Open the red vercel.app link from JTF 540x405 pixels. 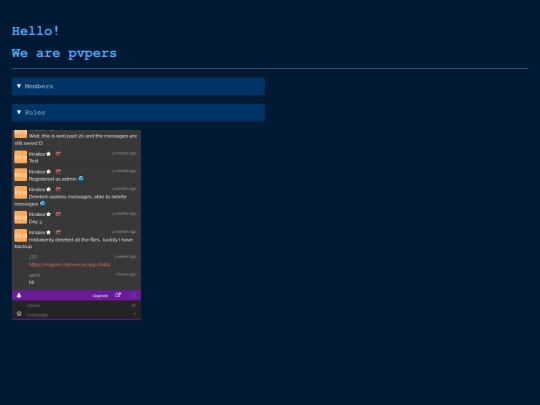coord(70,264)
